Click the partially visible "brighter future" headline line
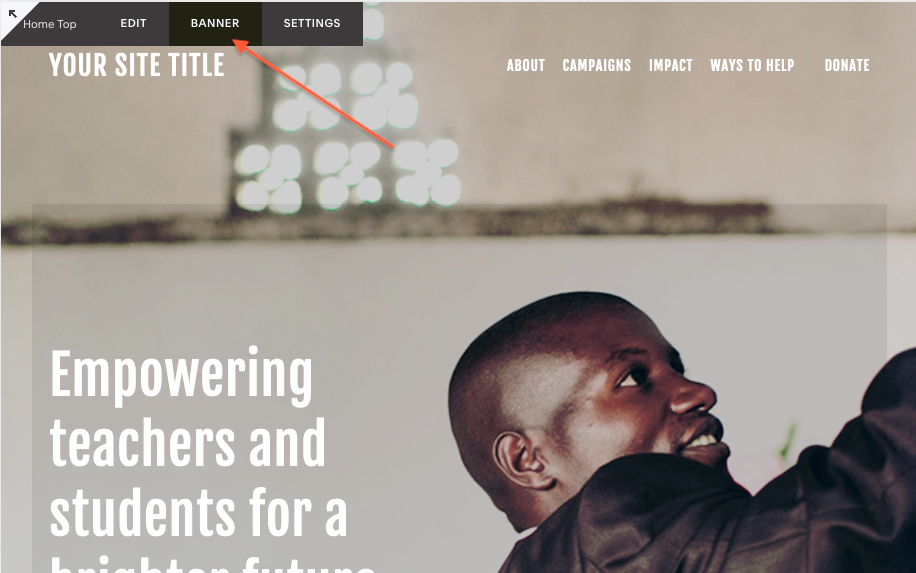 pos(213,564)
